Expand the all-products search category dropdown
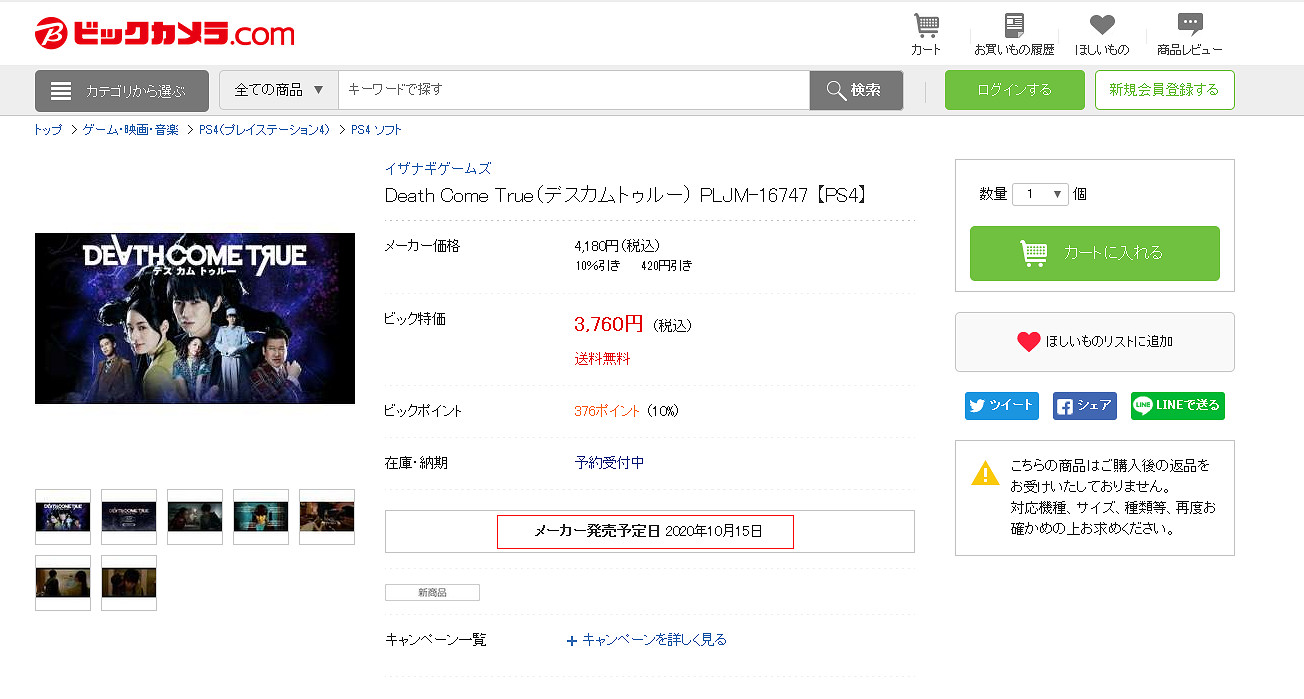 click(279, 90)
